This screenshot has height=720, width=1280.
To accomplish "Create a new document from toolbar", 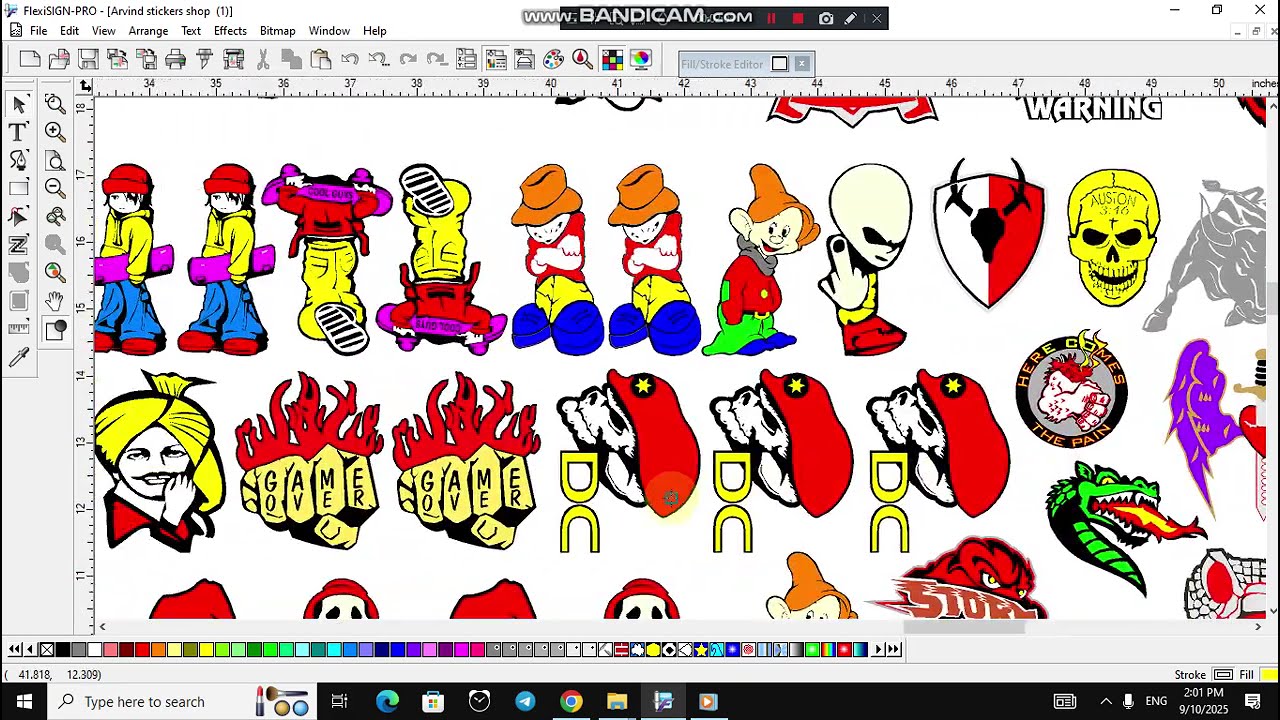I will point(30,60).
